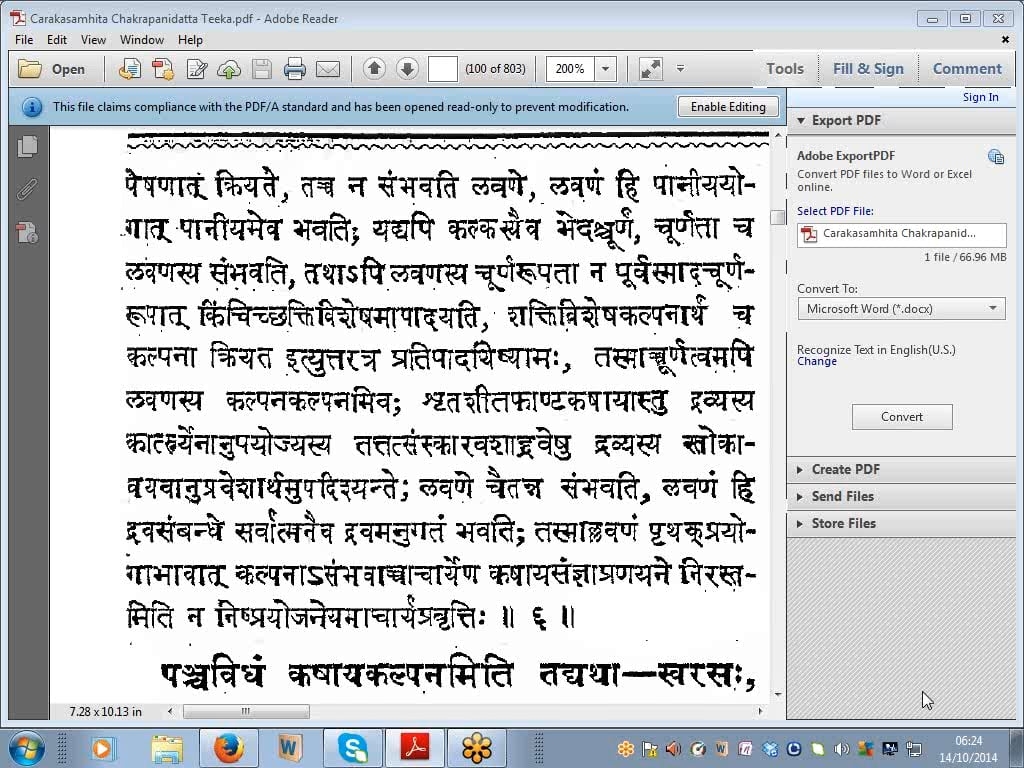Click the Convert button

[901, 417]
